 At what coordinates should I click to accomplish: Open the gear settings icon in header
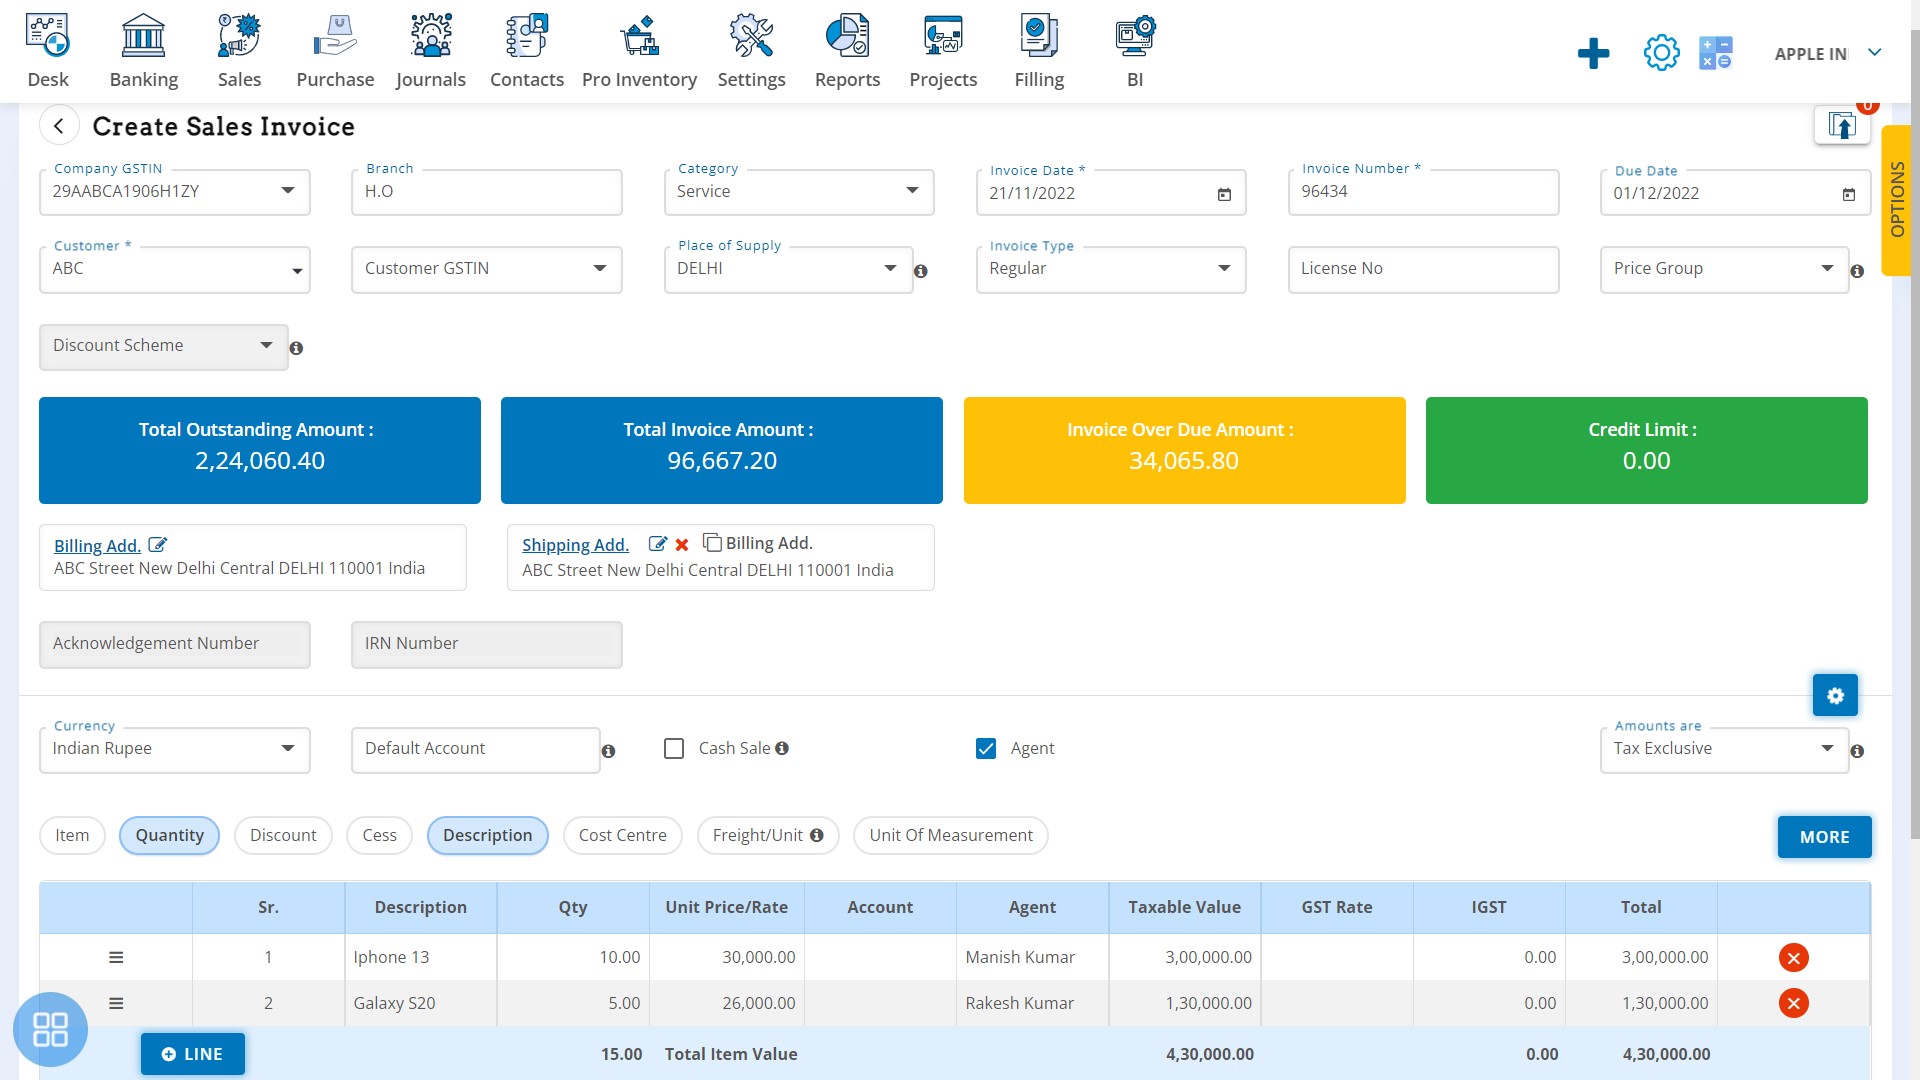[1661, 53]
